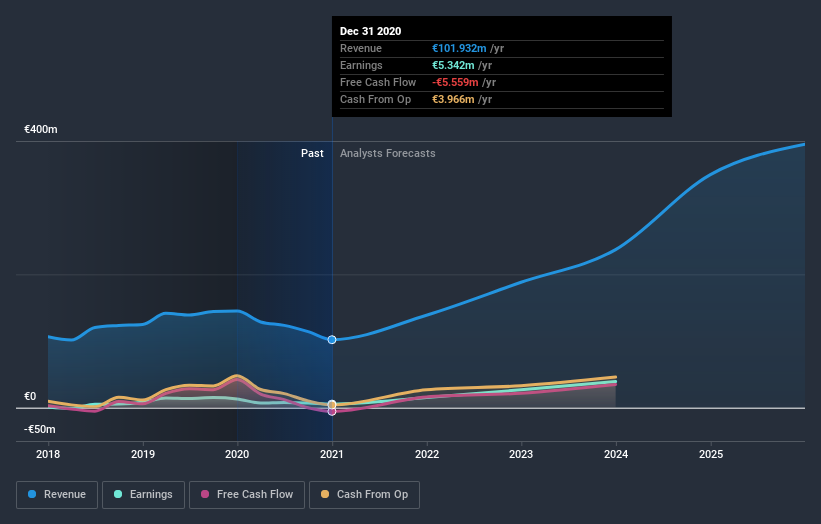
Task: Click the pink Free Cash Flow point at 2021
Action: click(332, 411)
